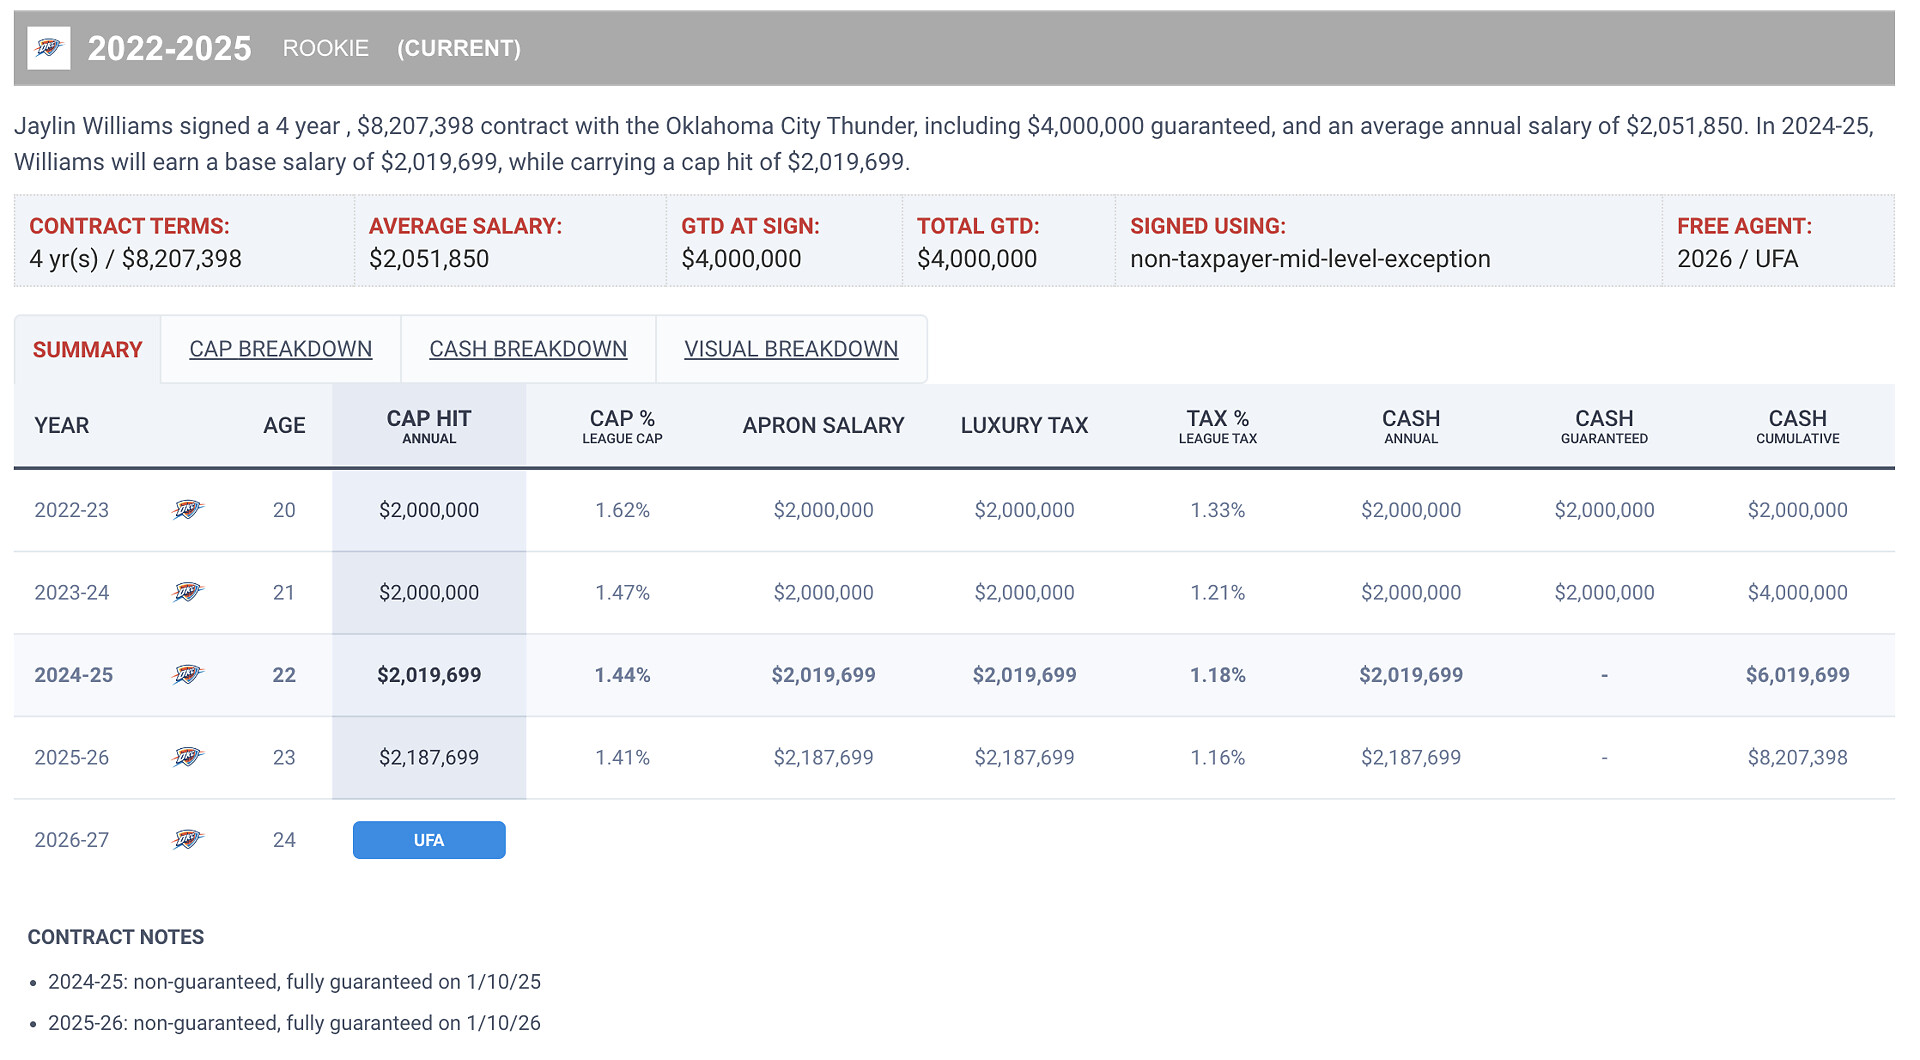Click Thunder team icon in 2024-25 row
Image resolution: width=1920 pixels, height=1060 pixels.
(x=188, y=675)
